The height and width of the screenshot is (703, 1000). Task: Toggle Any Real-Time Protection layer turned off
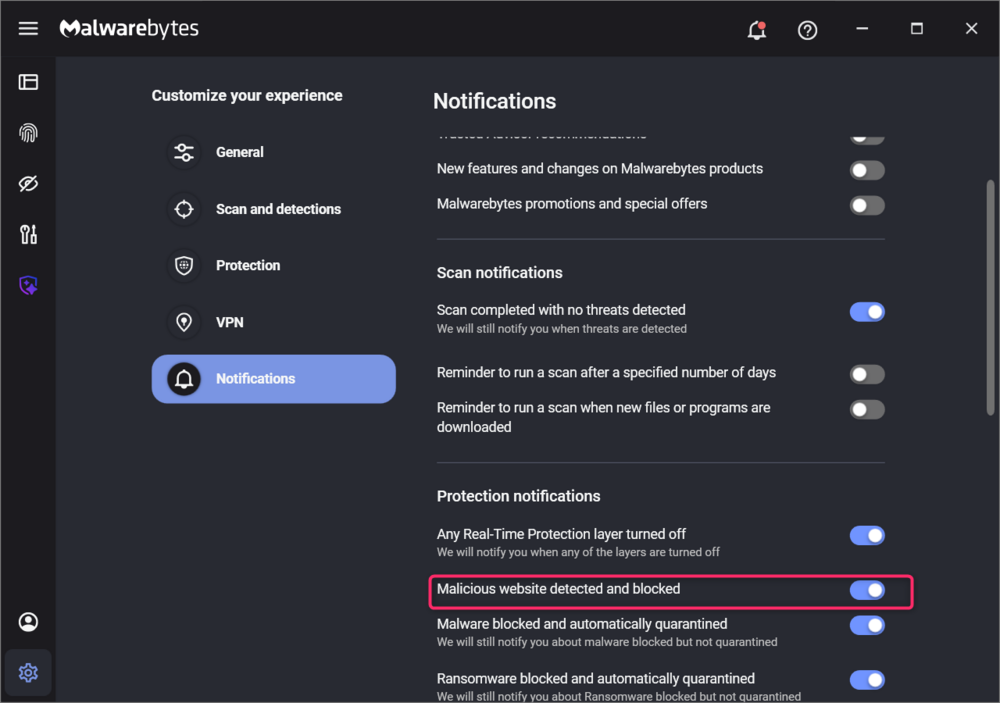tap(867, 535)
